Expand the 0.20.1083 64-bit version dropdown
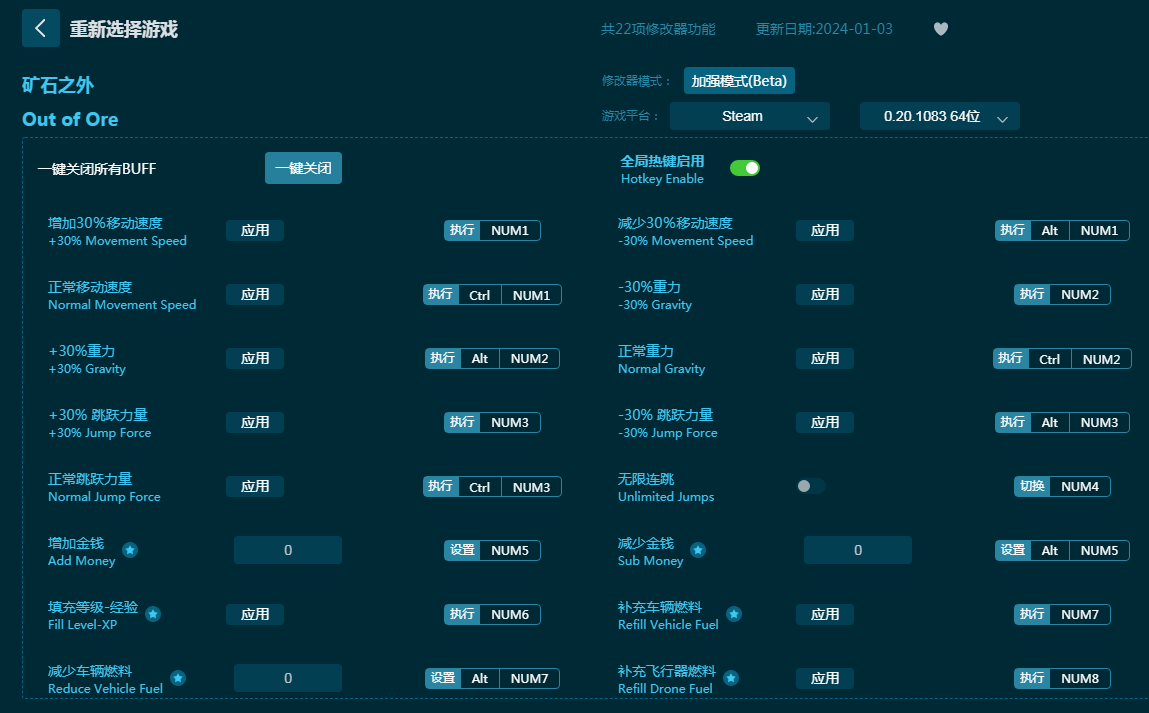 [x=939, y=116]
